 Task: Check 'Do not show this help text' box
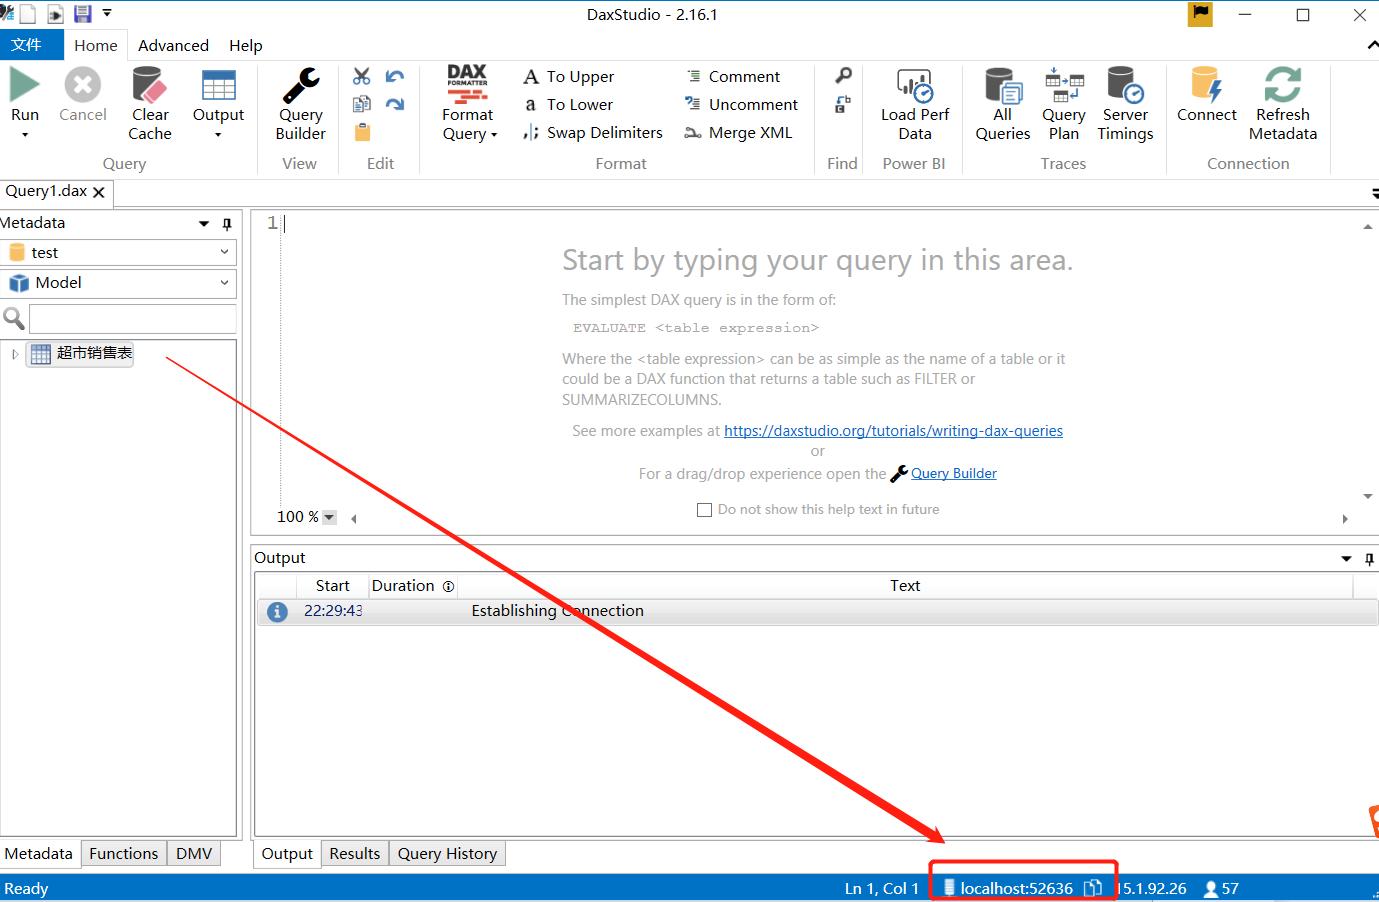(x=704, y=510)
